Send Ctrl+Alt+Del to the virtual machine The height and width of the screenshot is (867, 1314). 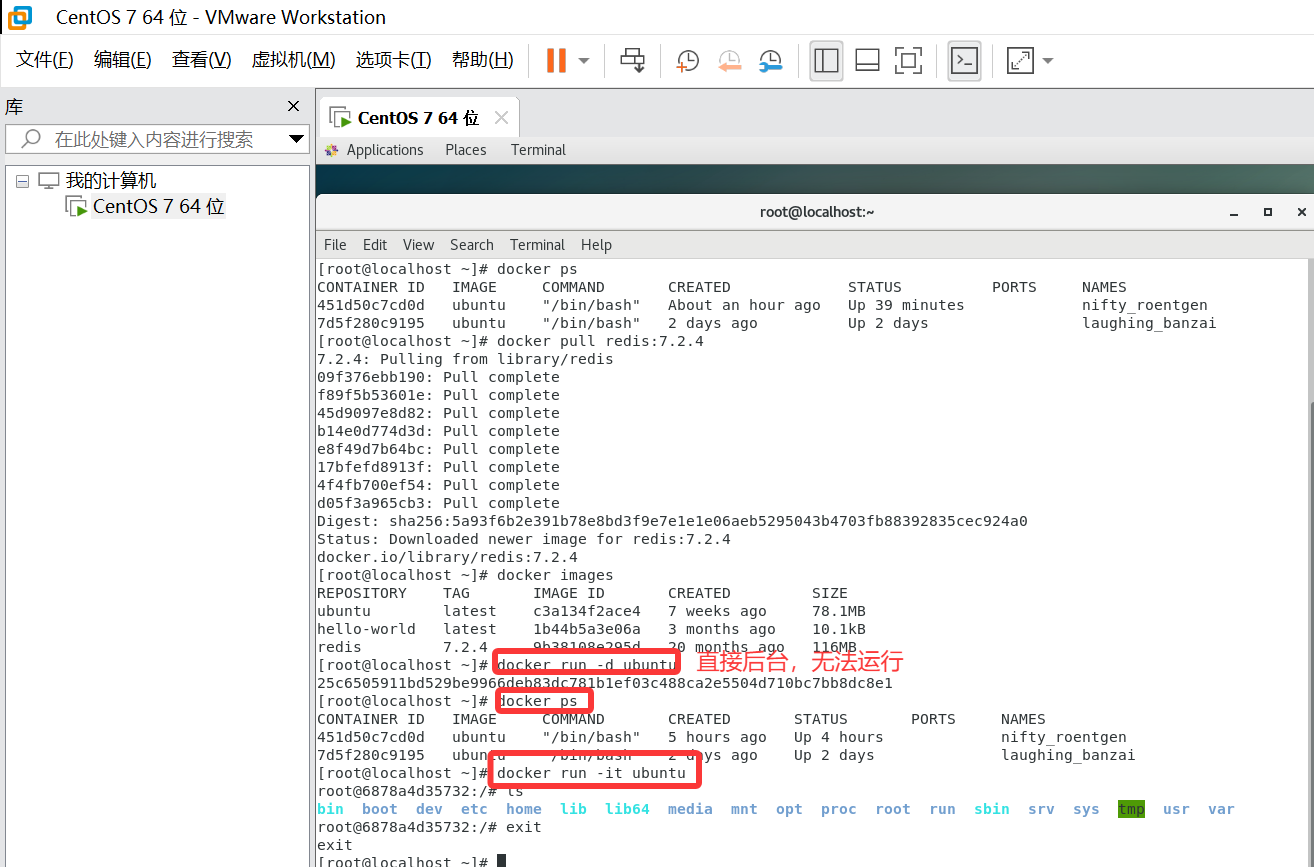[634, 61]
